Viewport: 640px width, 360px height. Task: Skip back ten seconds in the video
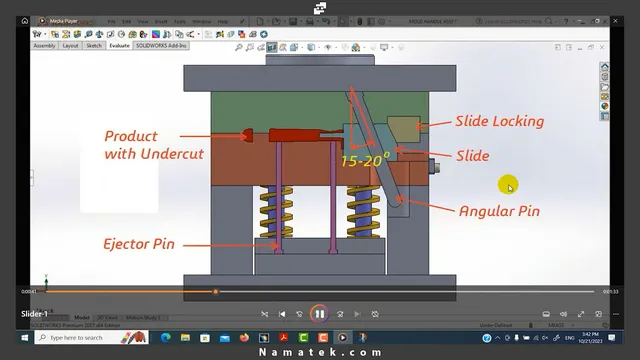tap(299, 314)
